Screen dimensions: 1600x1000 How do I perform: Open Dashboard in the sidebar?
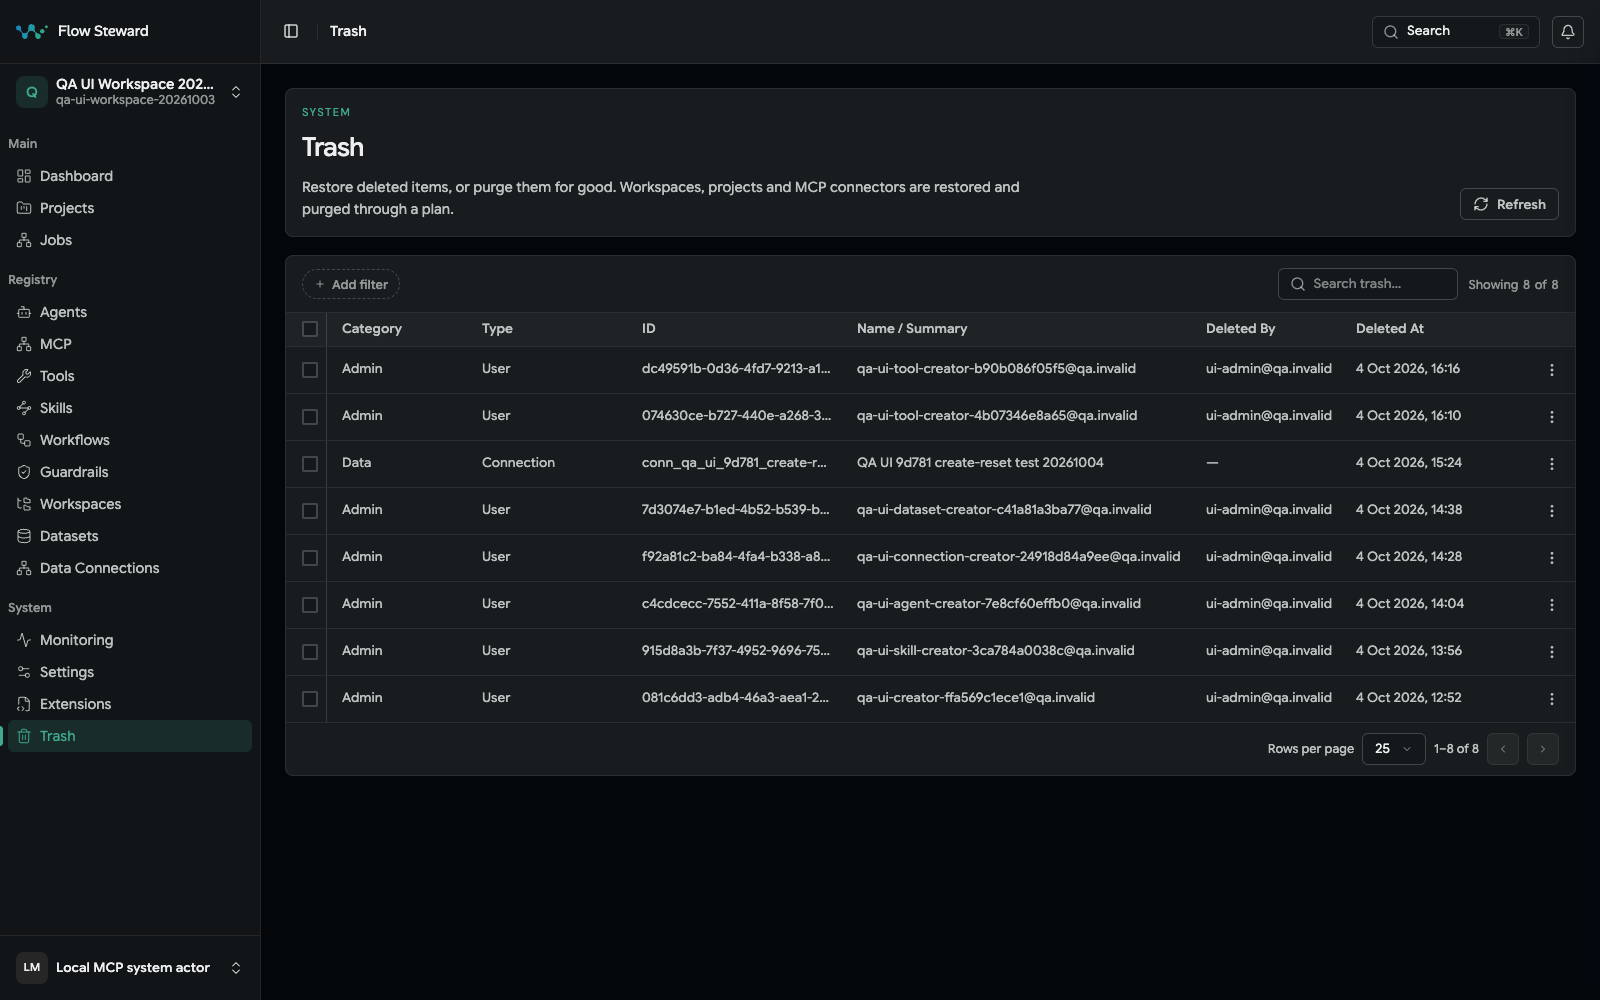(130, 176)
